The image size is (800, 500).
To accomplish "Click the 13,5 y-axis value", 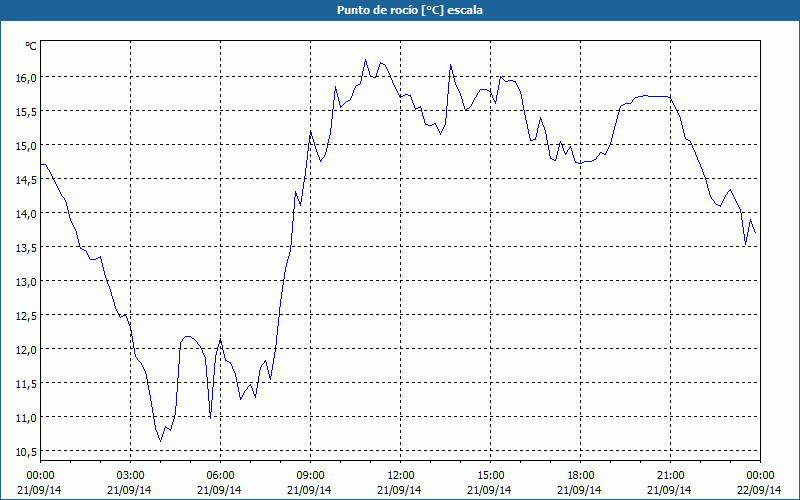I will click(26, 247).
